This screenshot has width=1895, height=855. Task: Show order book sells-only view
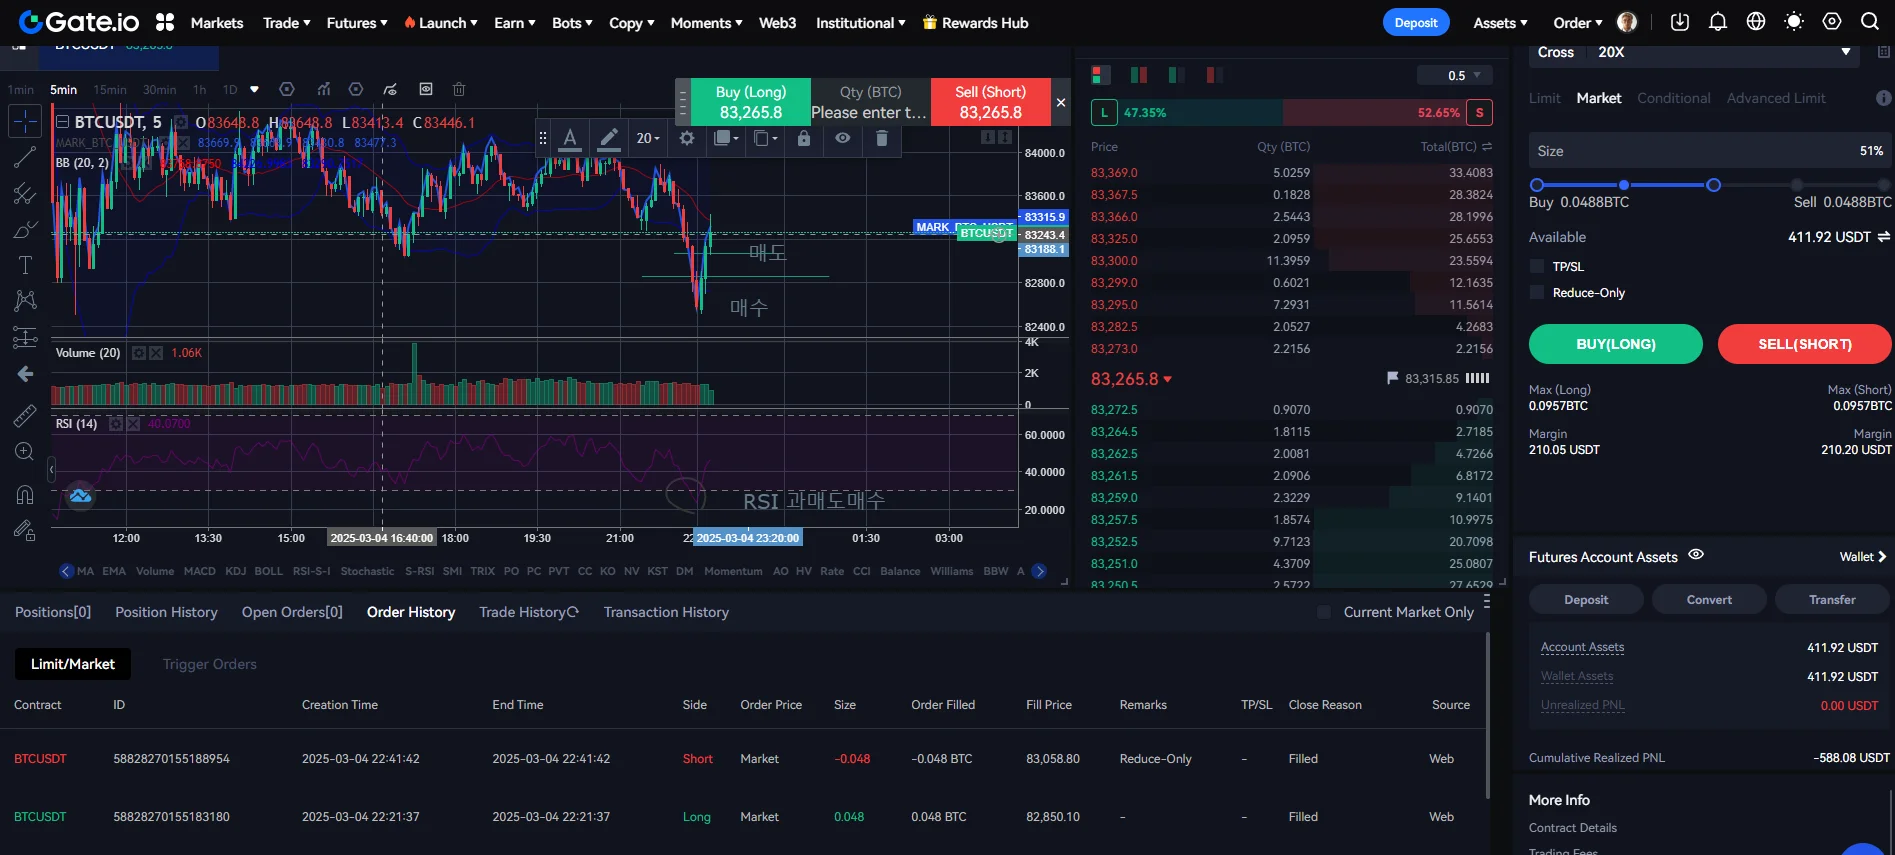1214,75
